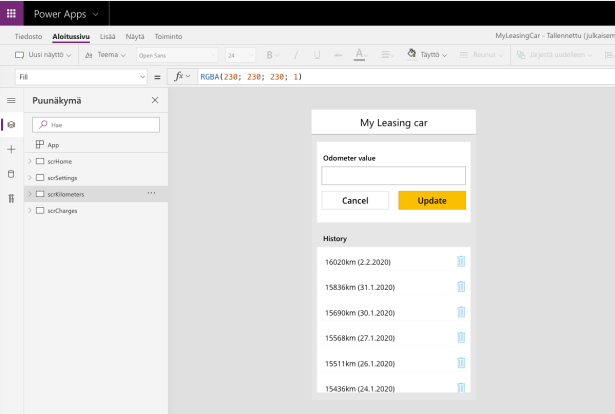This screenshot has width=615, height=414.
Task: Open the Täyttö fill color picker
Action: click(429, 55)
